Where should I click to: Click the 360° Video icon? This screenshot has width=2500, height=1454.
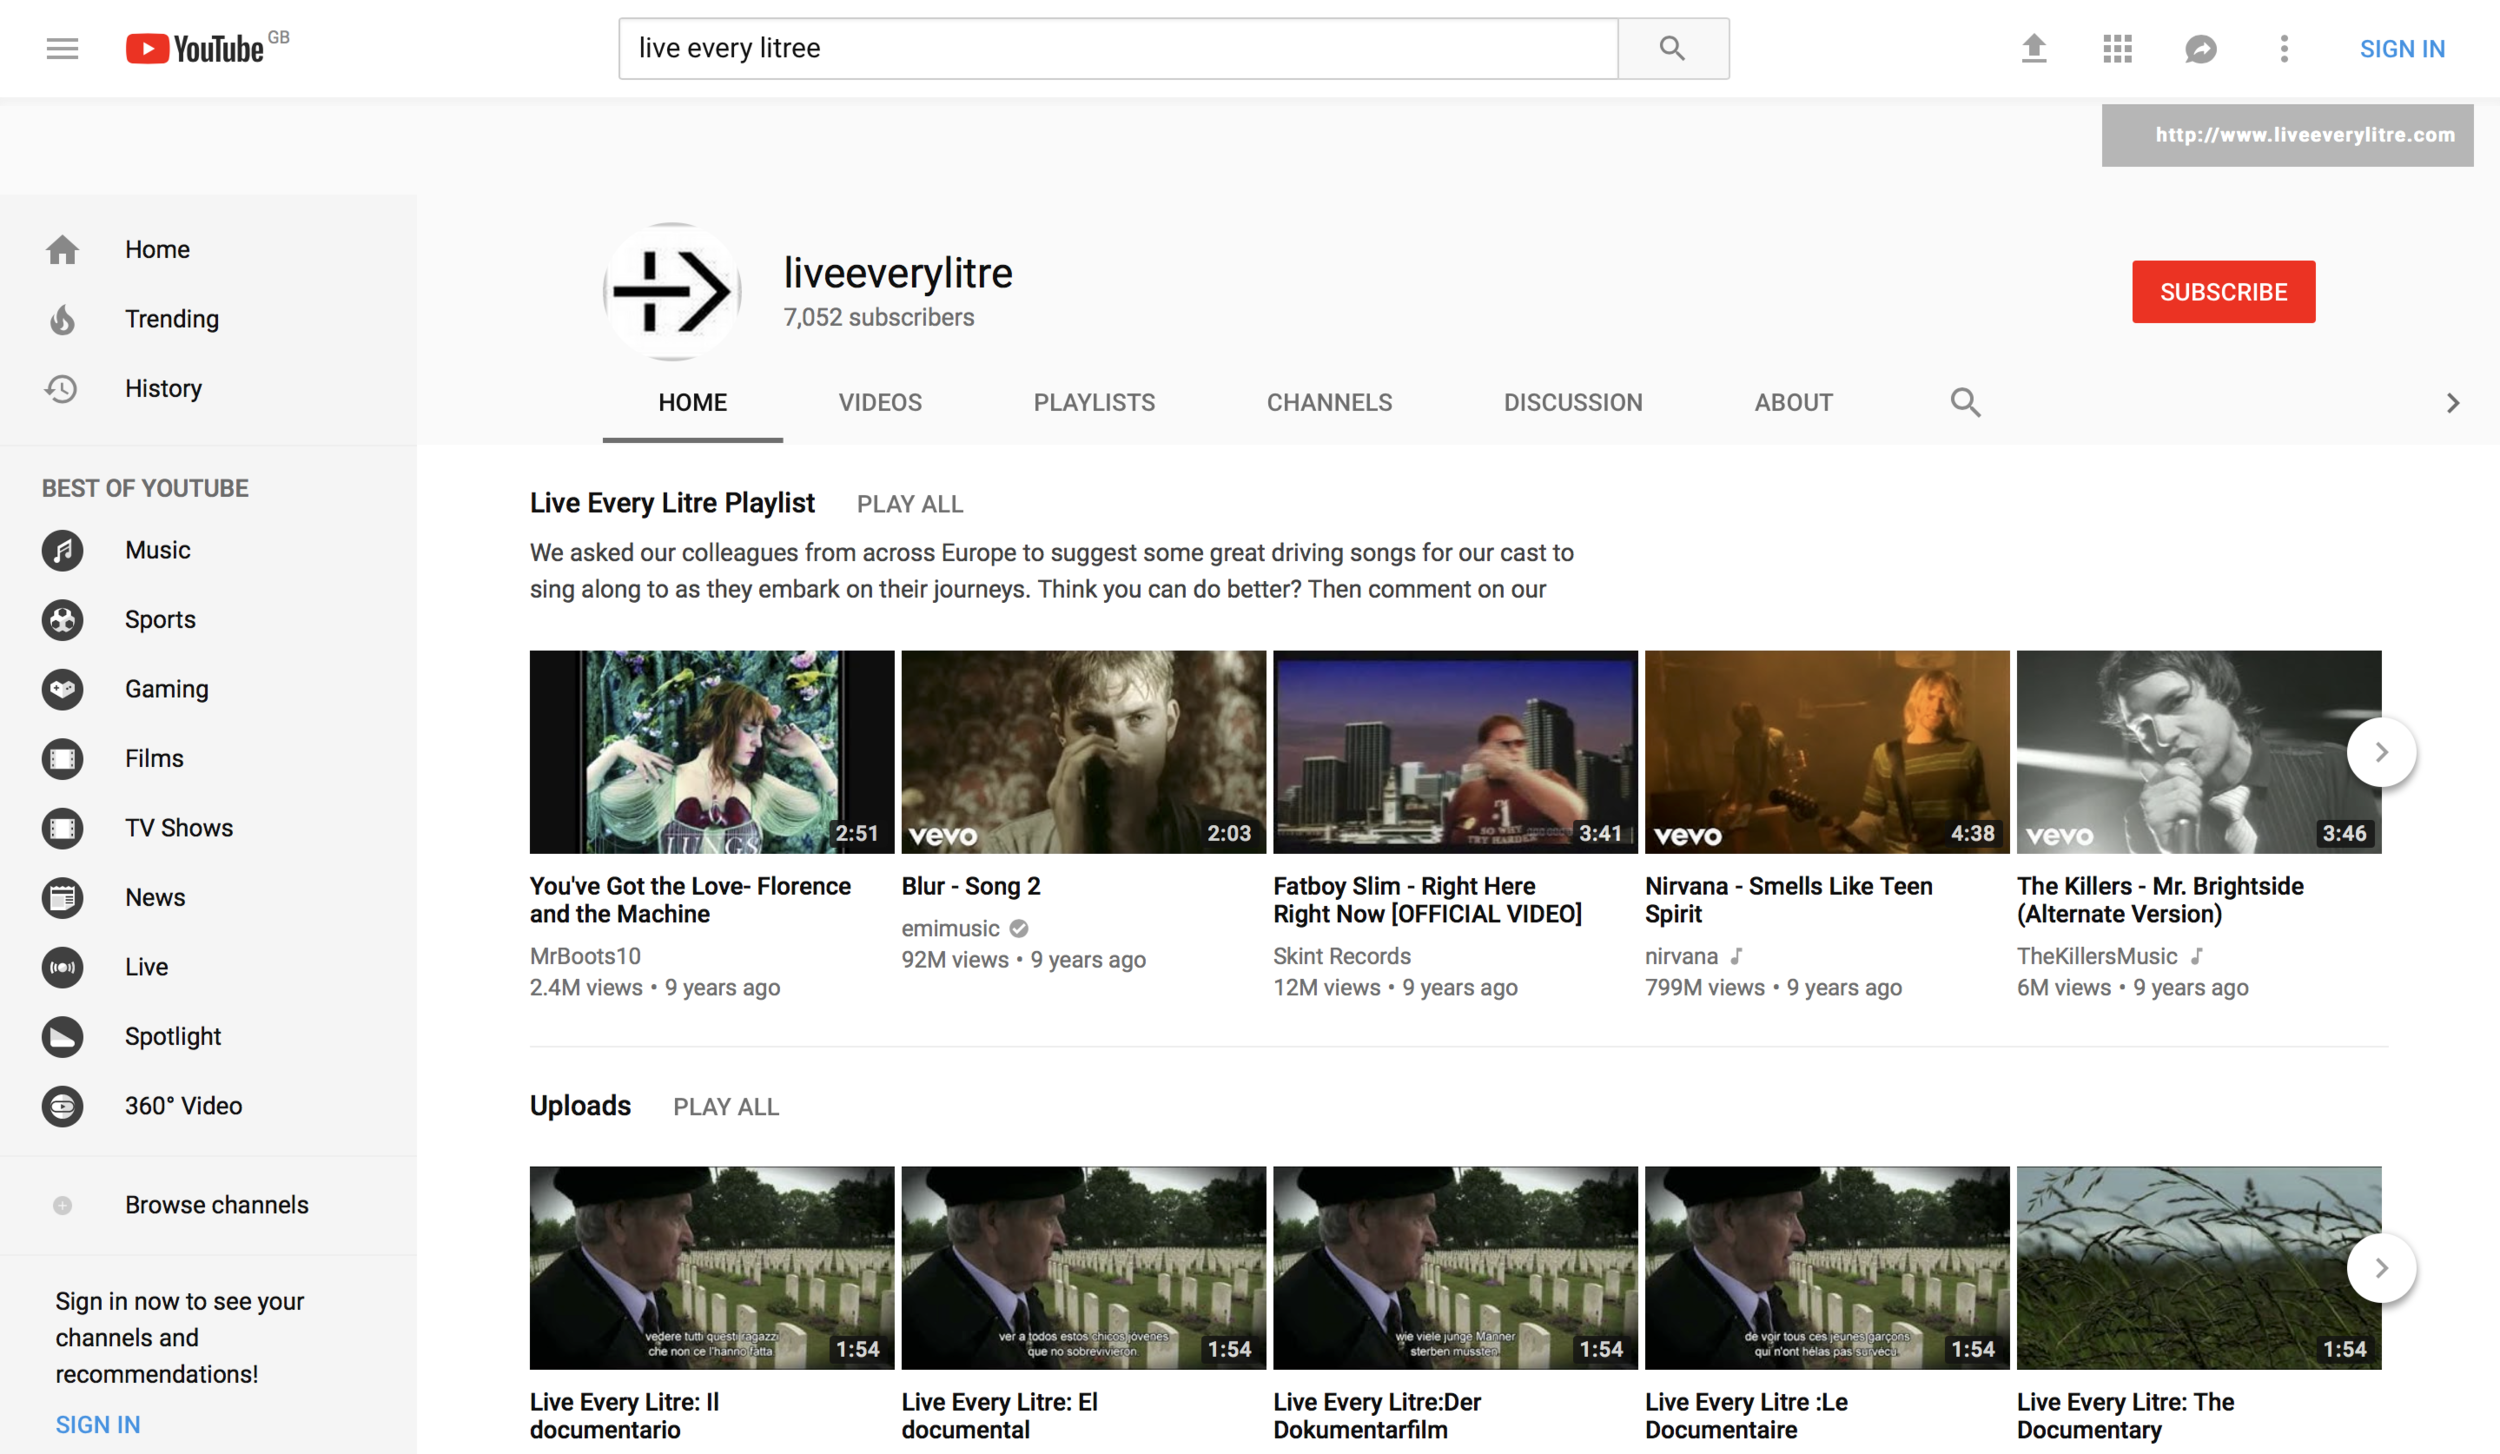point(62,1106)
